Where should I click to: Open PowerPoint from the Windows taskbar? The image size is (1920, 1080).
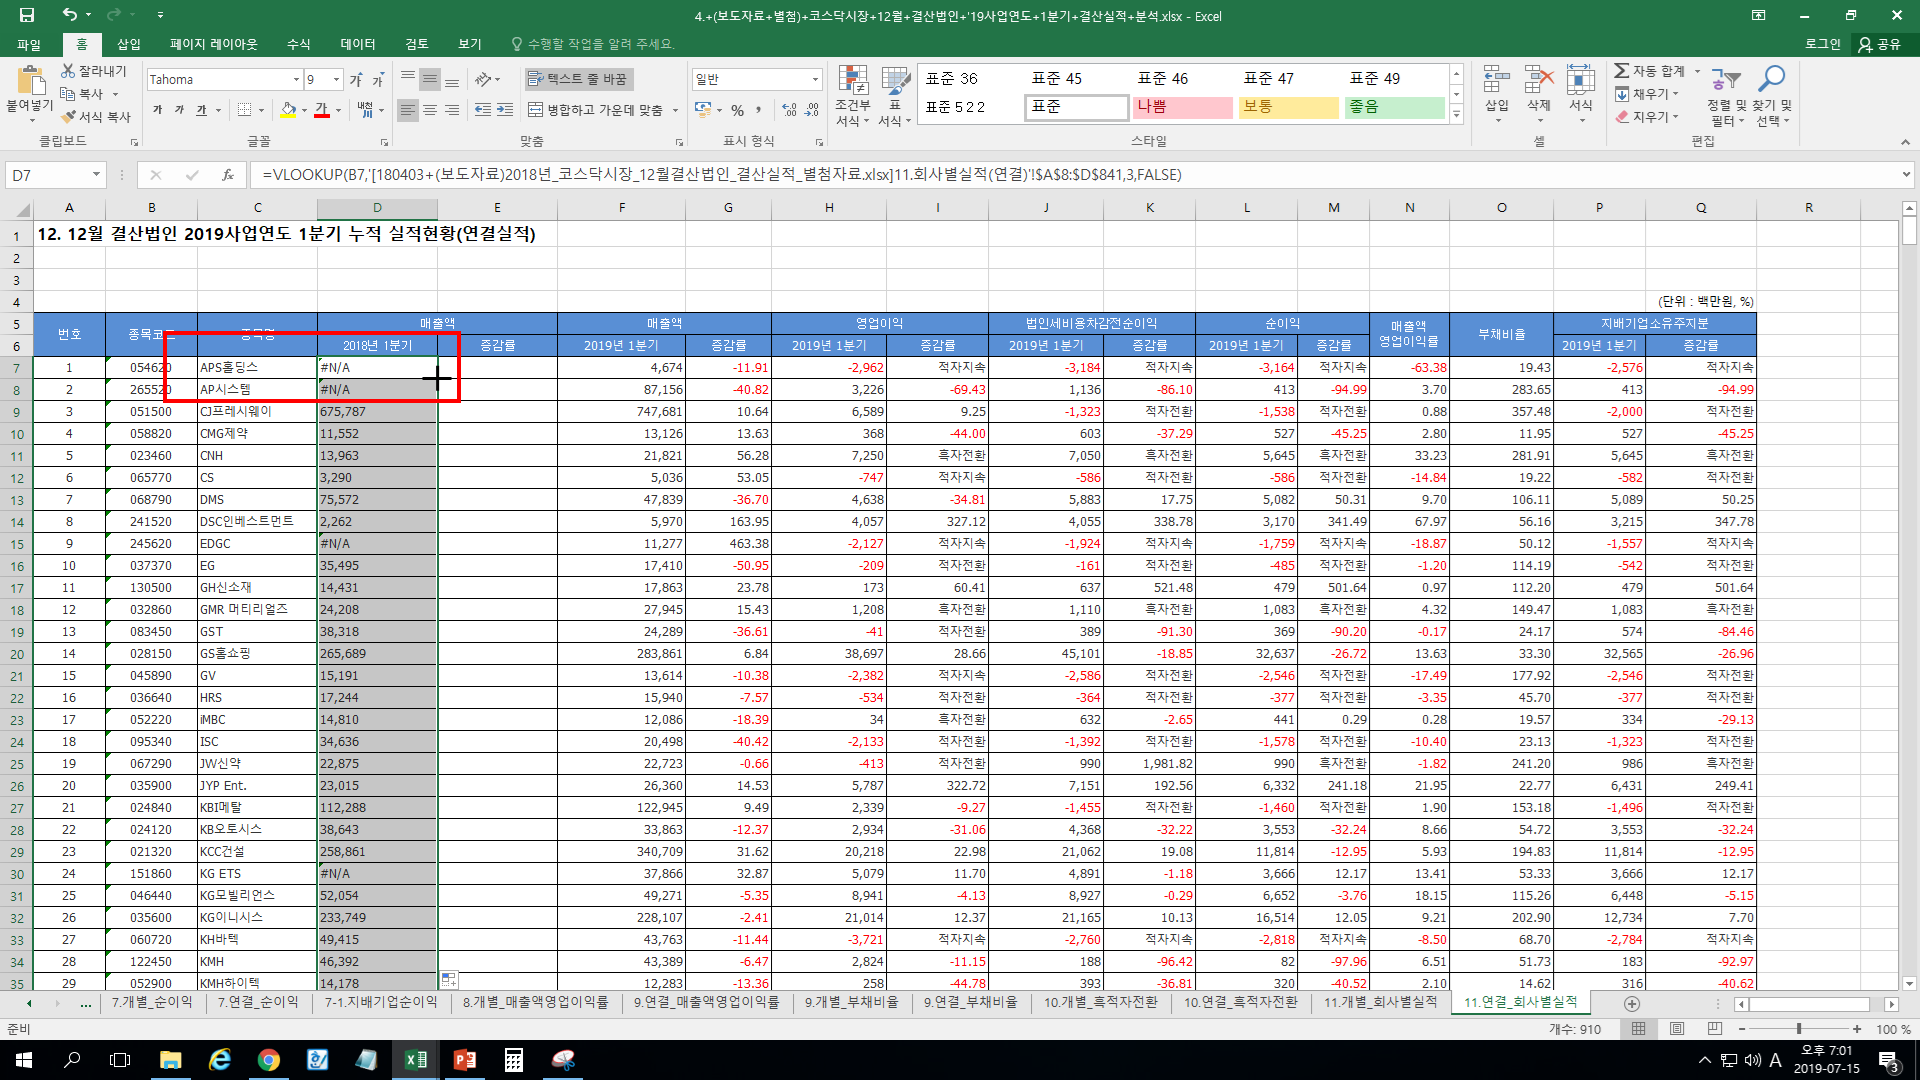tap(465, 1060)
